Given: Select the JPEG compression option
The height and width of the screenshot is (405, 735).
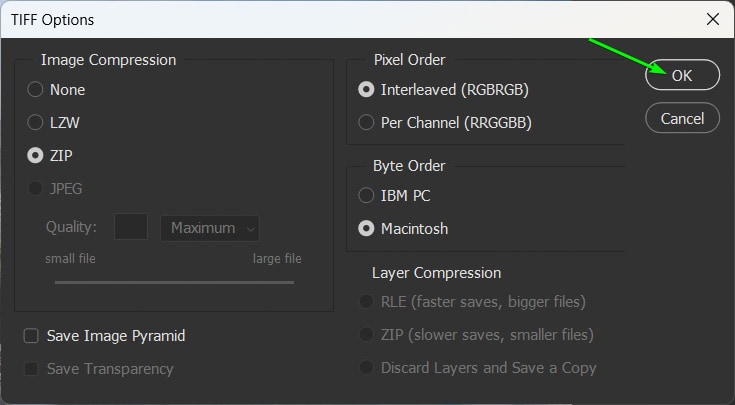Looking at the screenshot, I should [36, 188].
